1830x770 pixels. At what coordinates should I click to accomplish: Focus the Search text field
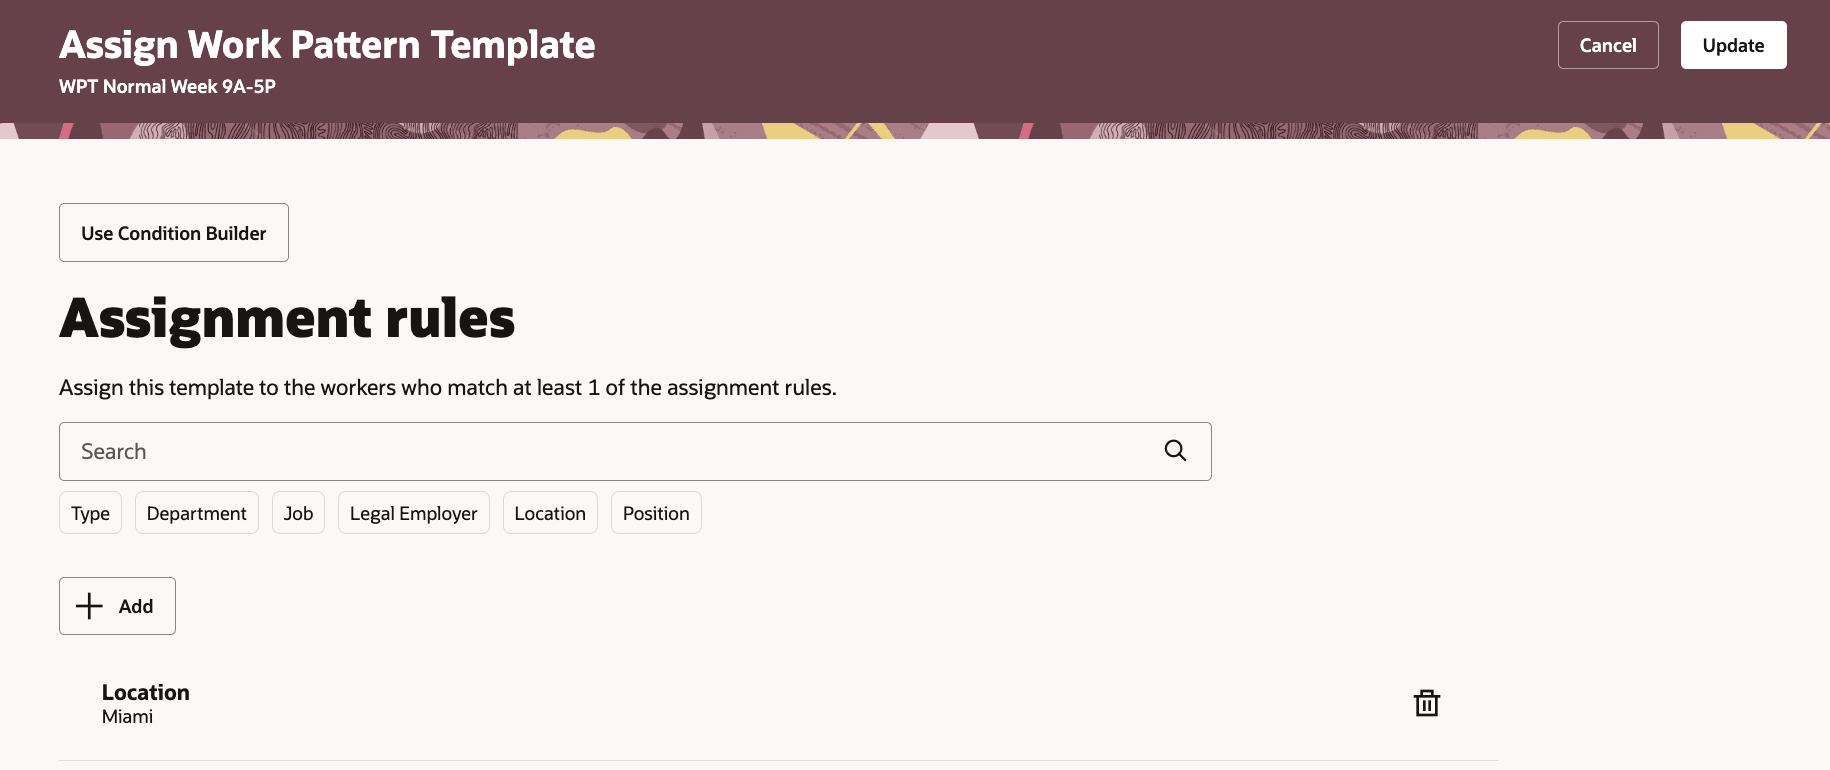coord(600,451)
